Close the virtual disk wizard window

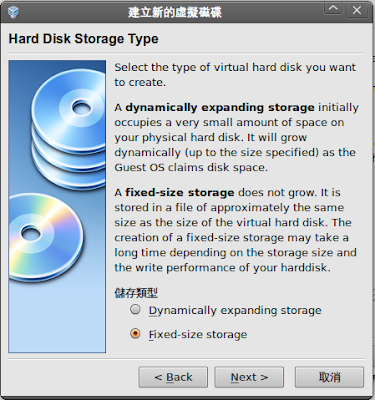click(x=357, y=10)
